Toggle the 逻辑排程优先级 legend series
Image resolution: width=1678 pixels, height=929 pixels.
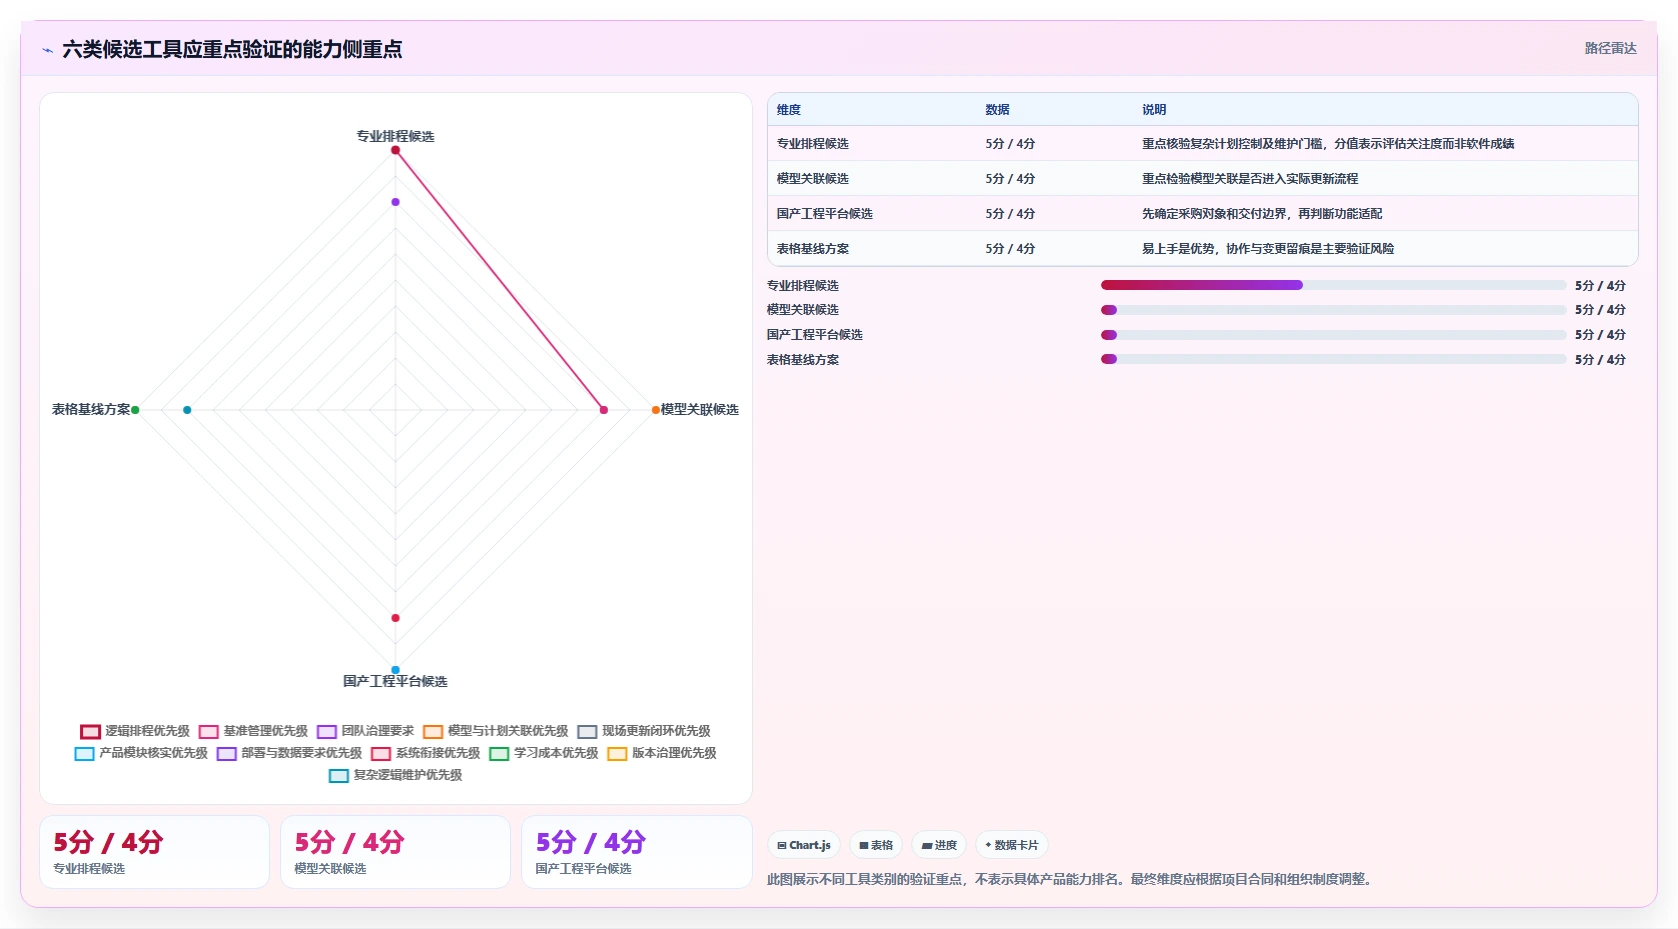pyautogui.click(x=135, y=731)
